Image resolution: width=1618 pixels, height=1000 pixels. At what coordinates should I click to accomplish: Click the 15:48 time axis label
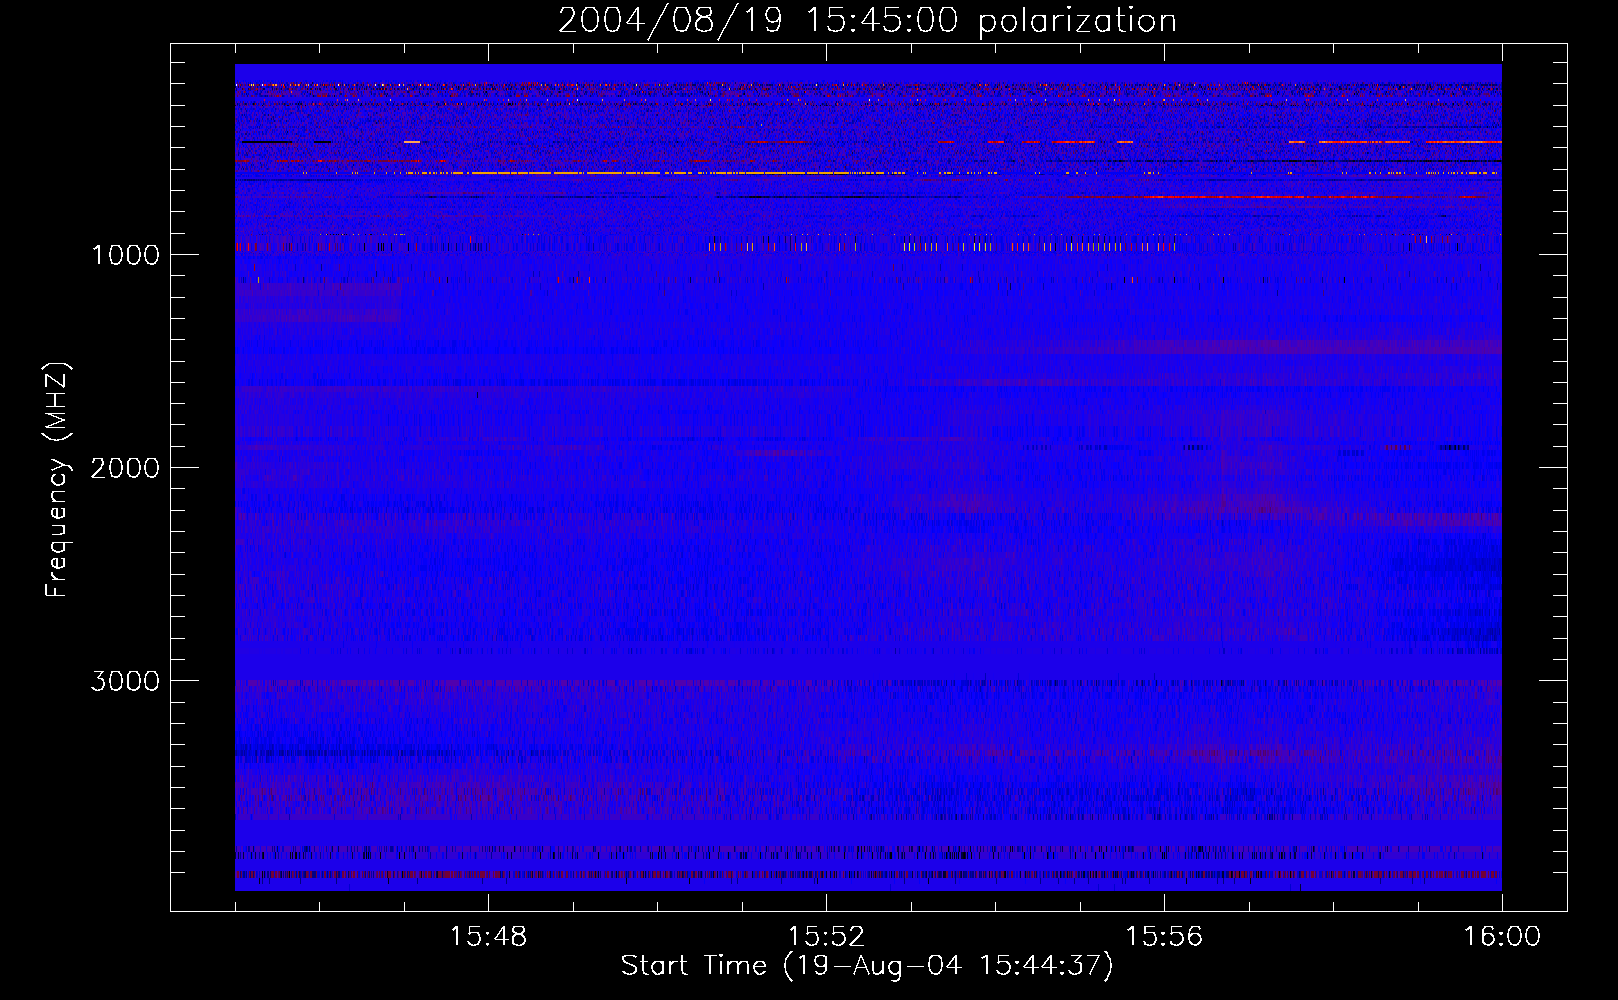(488, 937)
